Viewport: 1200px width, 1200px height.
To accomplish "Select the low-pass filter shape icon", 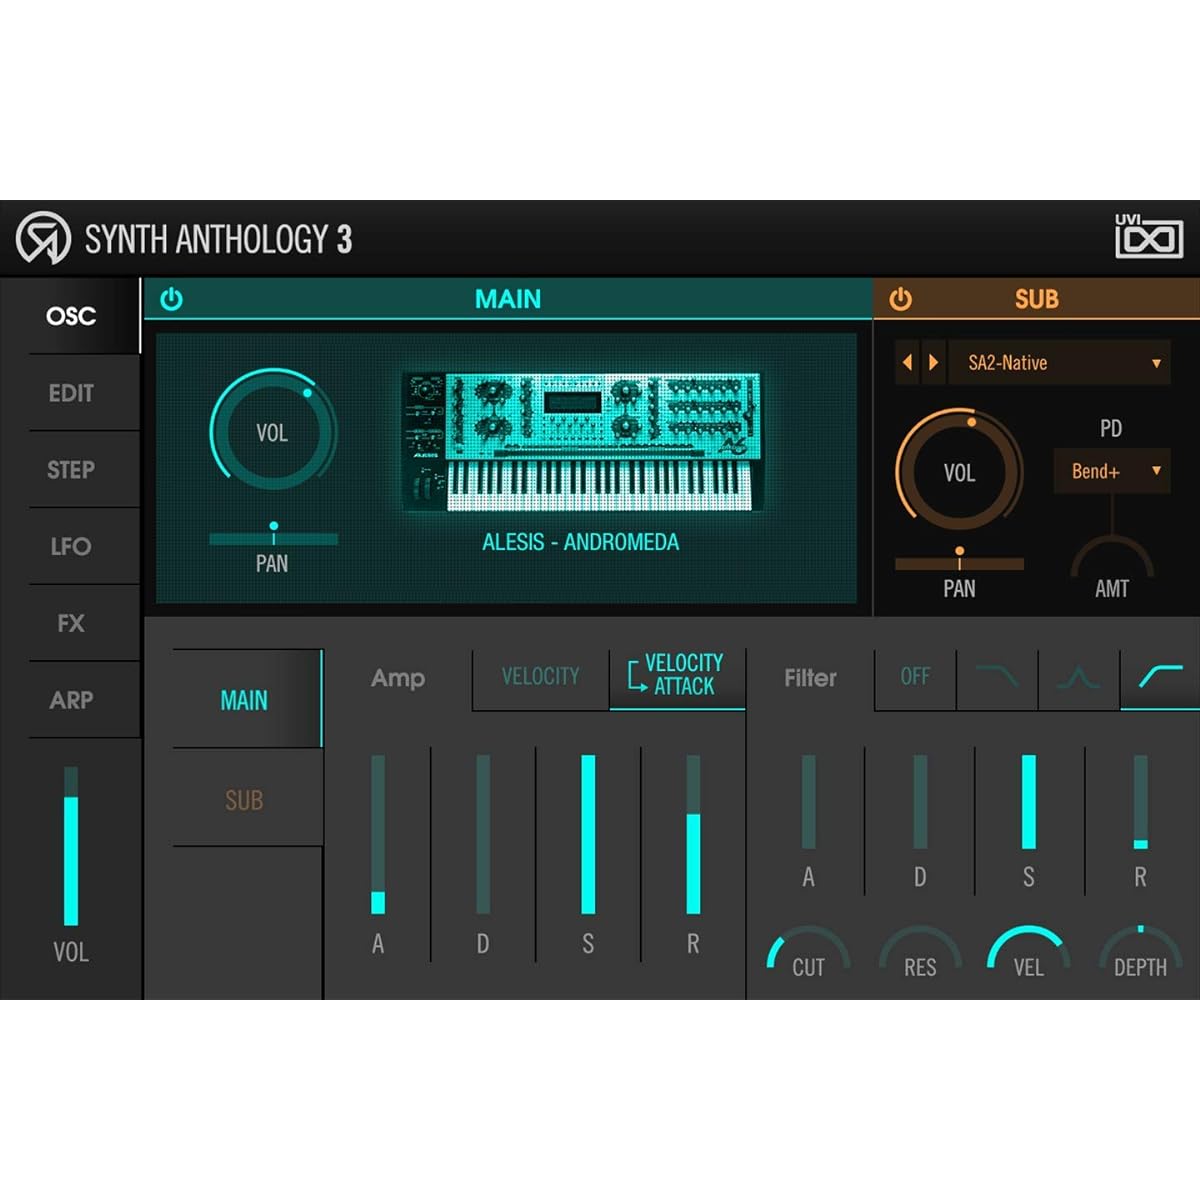I will tap(997, 677).
